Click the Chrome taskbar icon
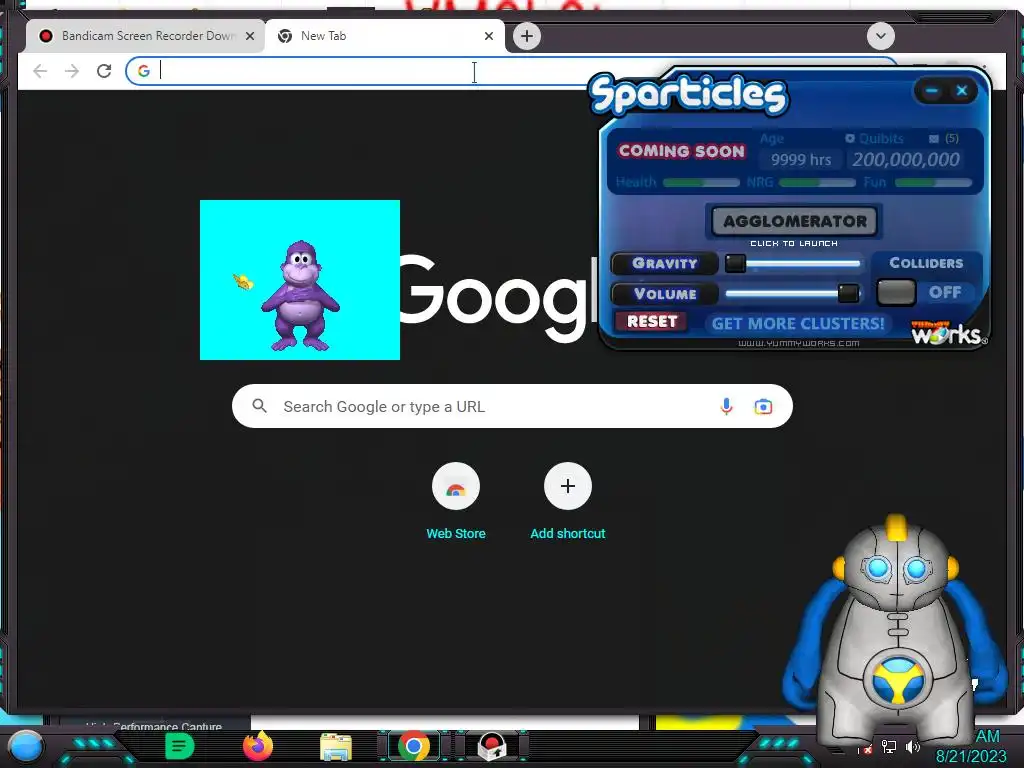 (413, 746)
